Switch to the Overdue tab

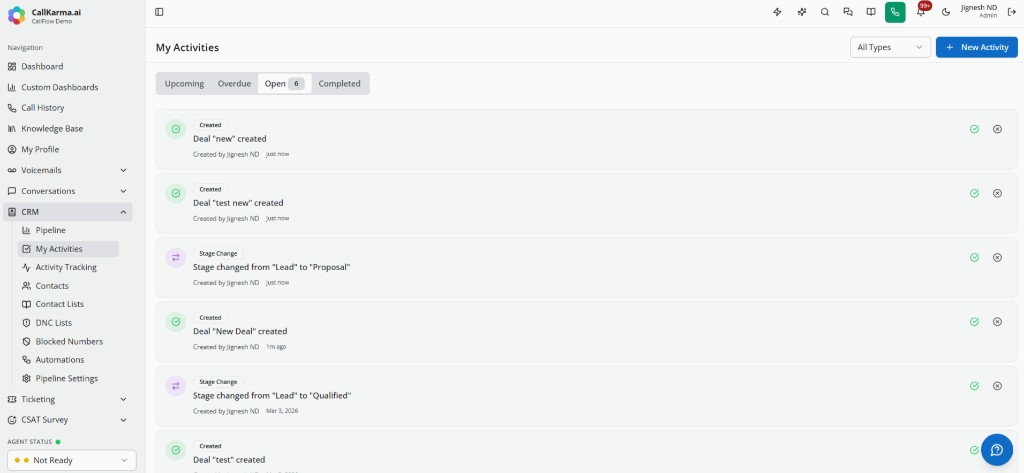click(234, 84)
